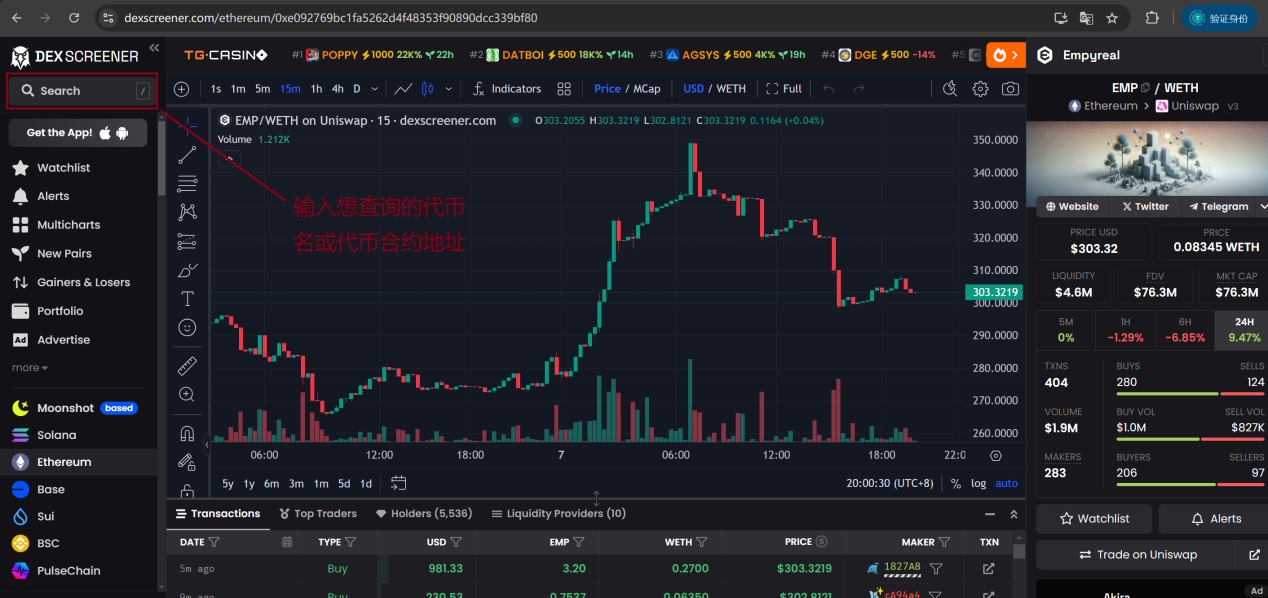Toggle MCap display in Price/MCap switch
Image resolution: width=1268 pixels, height=598 pixels.
point(647,89)
